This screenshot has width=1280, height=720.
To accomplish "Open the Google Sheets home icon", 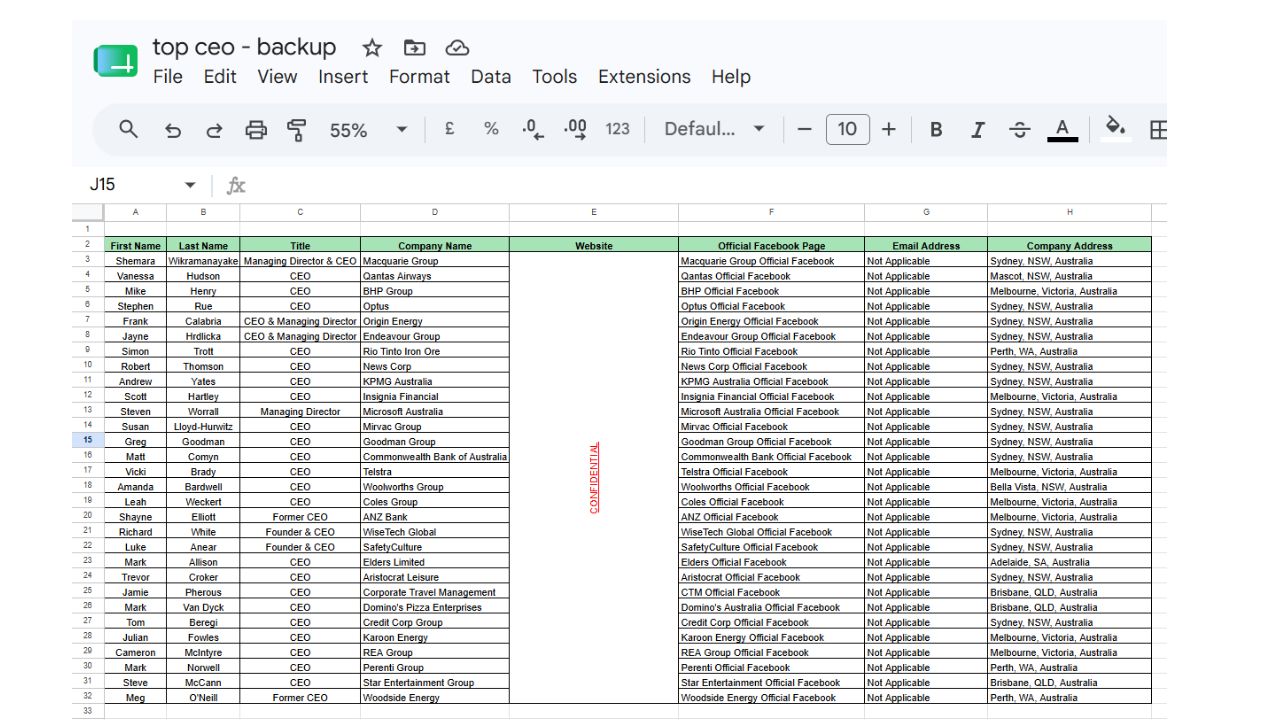I will pos(116,61).
